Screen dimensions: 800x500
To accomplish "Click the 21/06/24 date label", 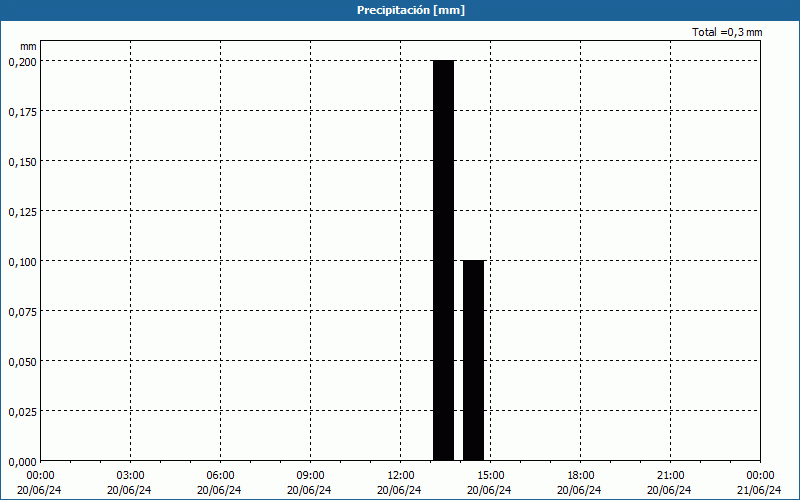I will click(759, 490).
